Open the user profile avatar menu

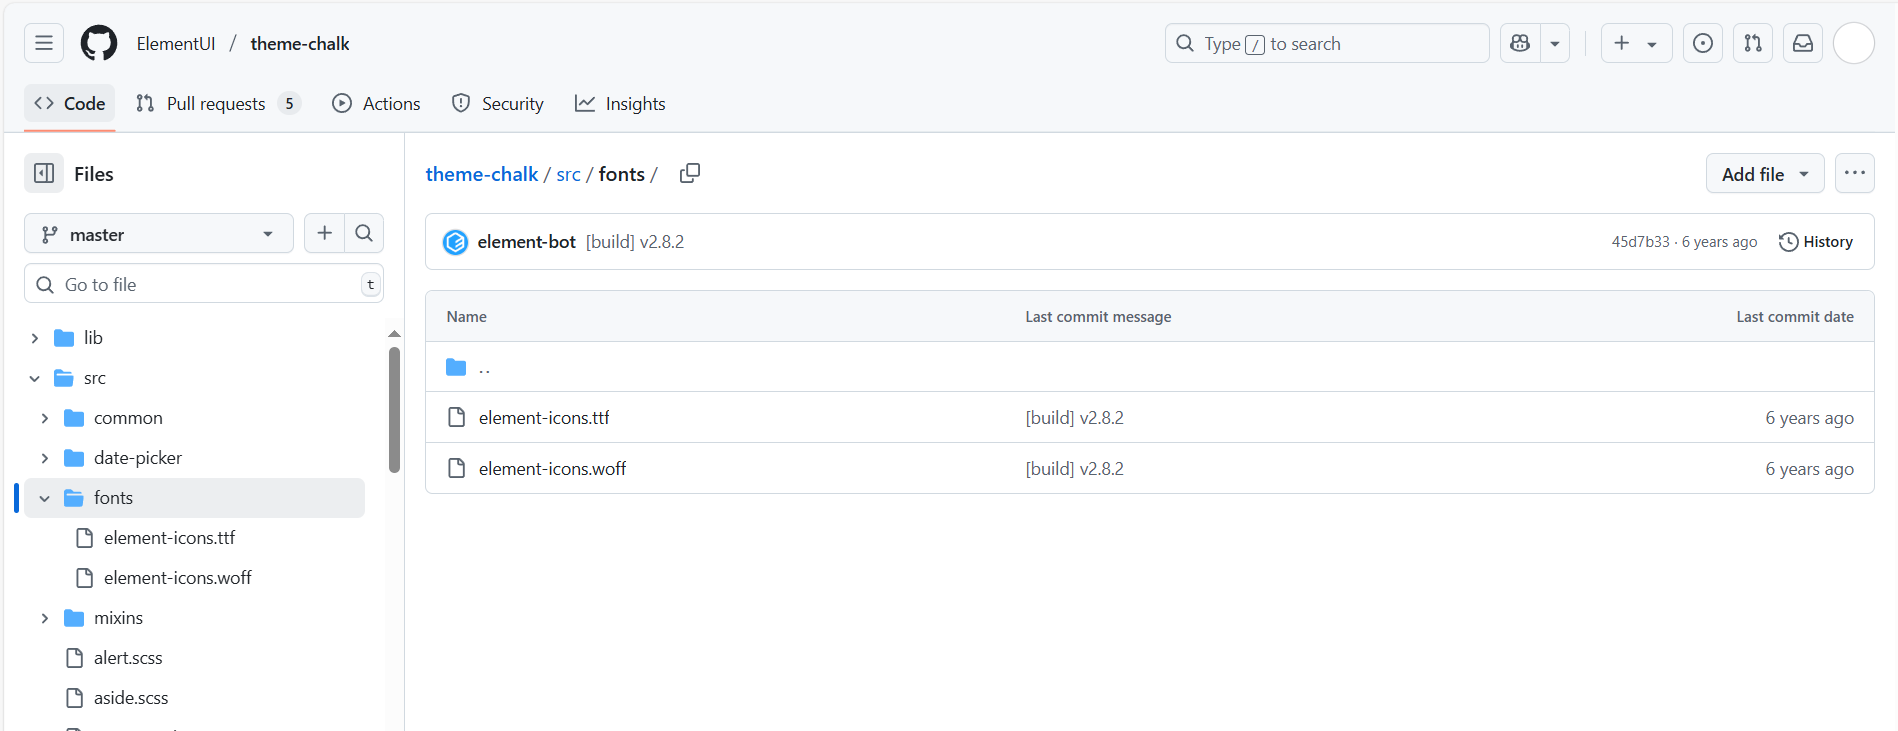1854,43
